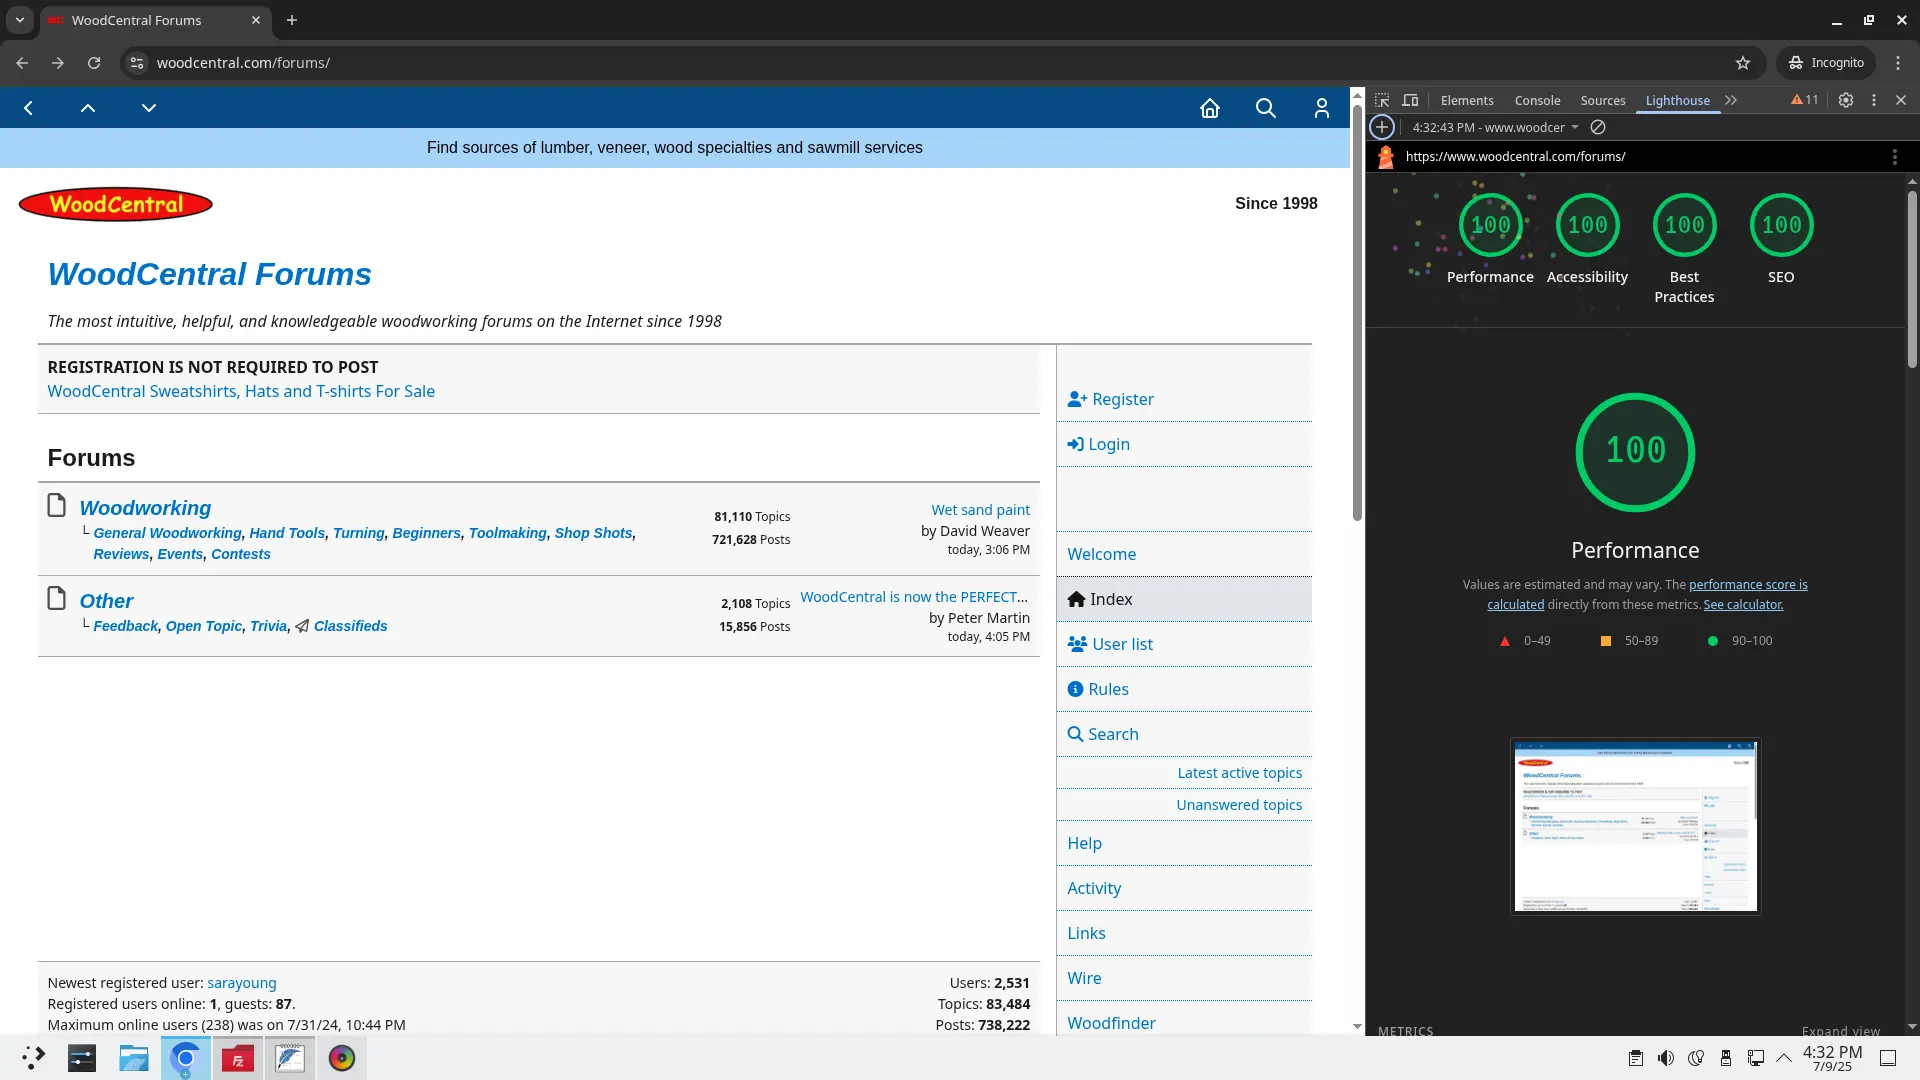
Task: Open Unanswered topics
Action: pyautogui.click(x=1239, y=805)
